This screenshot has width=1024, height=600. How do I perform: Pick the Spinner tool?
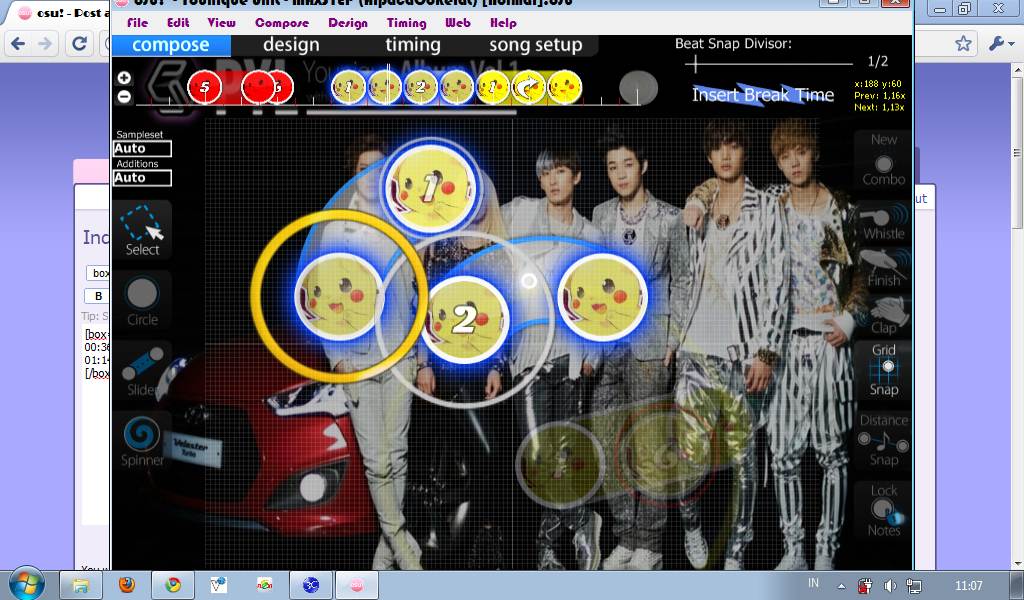click(x=142, y=440)
